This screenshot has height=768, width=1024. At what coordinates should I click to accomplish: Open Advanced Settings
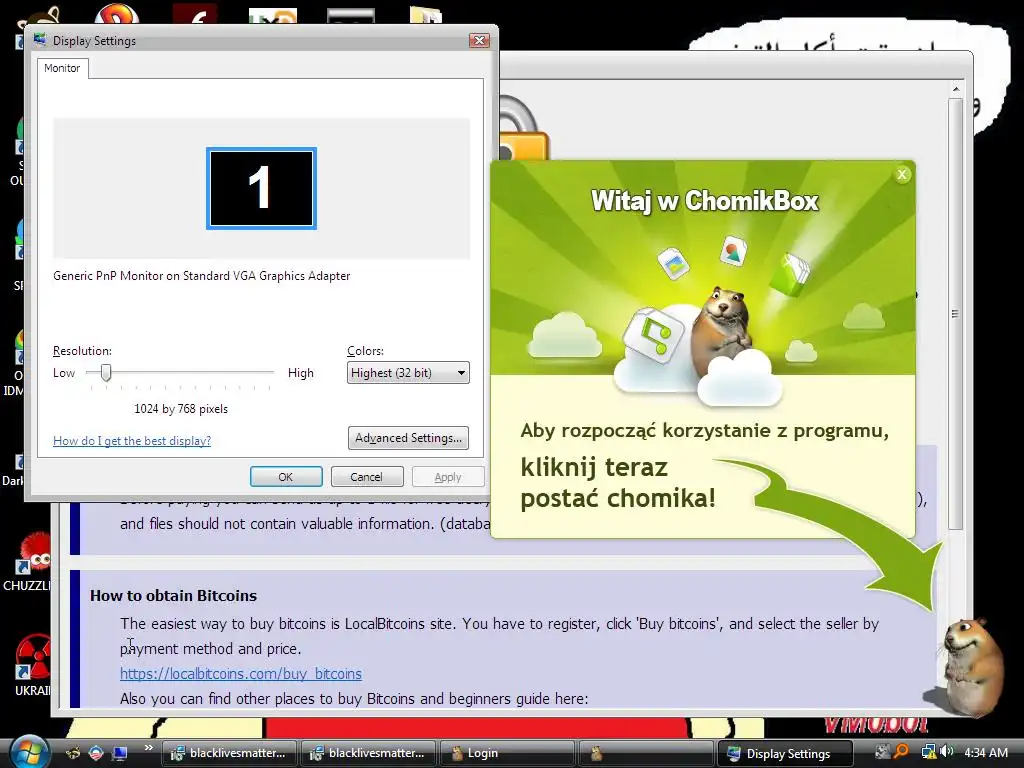(408, 438)
